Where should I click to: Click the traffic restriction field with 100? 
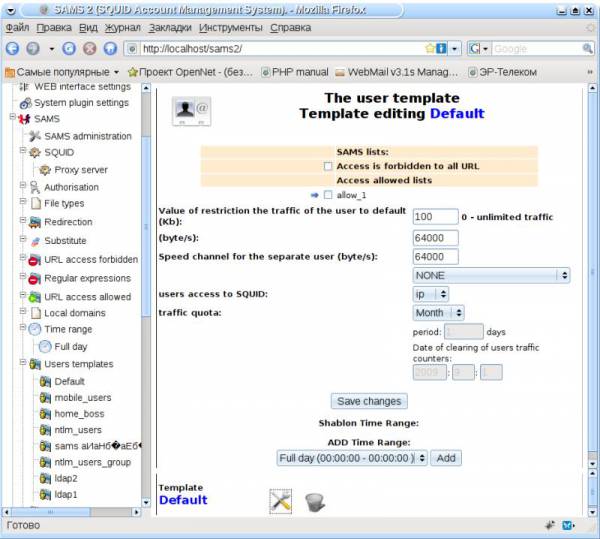[x=435, y=217]
